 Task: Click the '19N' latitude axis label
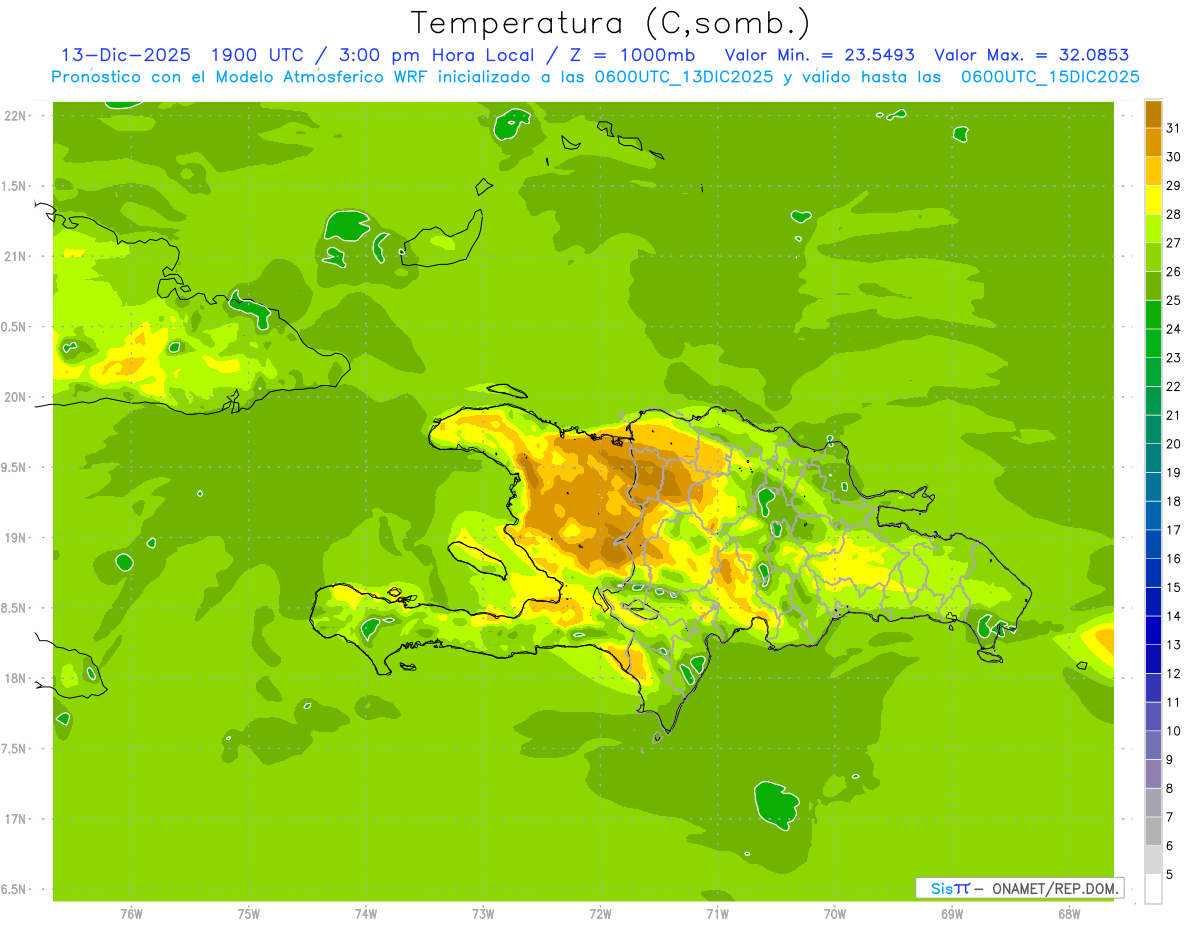14,538
